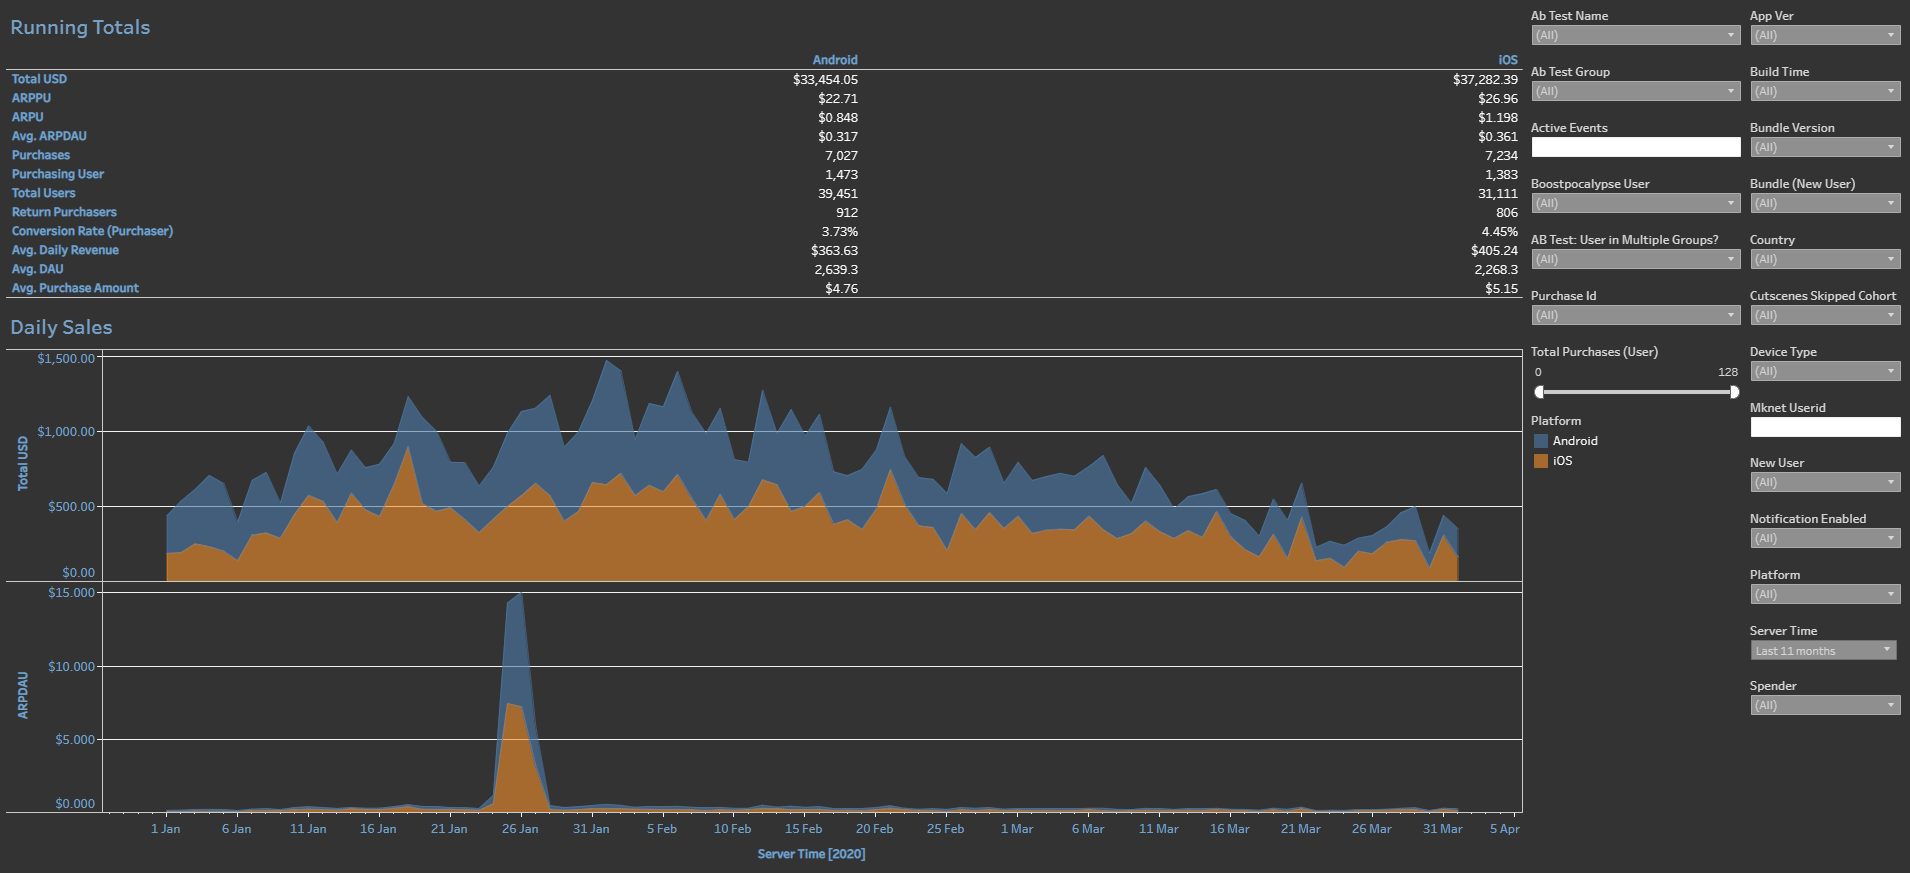Image resolution: width=1910 pixels, height=873 pixels.
Task: Click the Android ARPPU value $22.71
Action: (x=838, y=98)
